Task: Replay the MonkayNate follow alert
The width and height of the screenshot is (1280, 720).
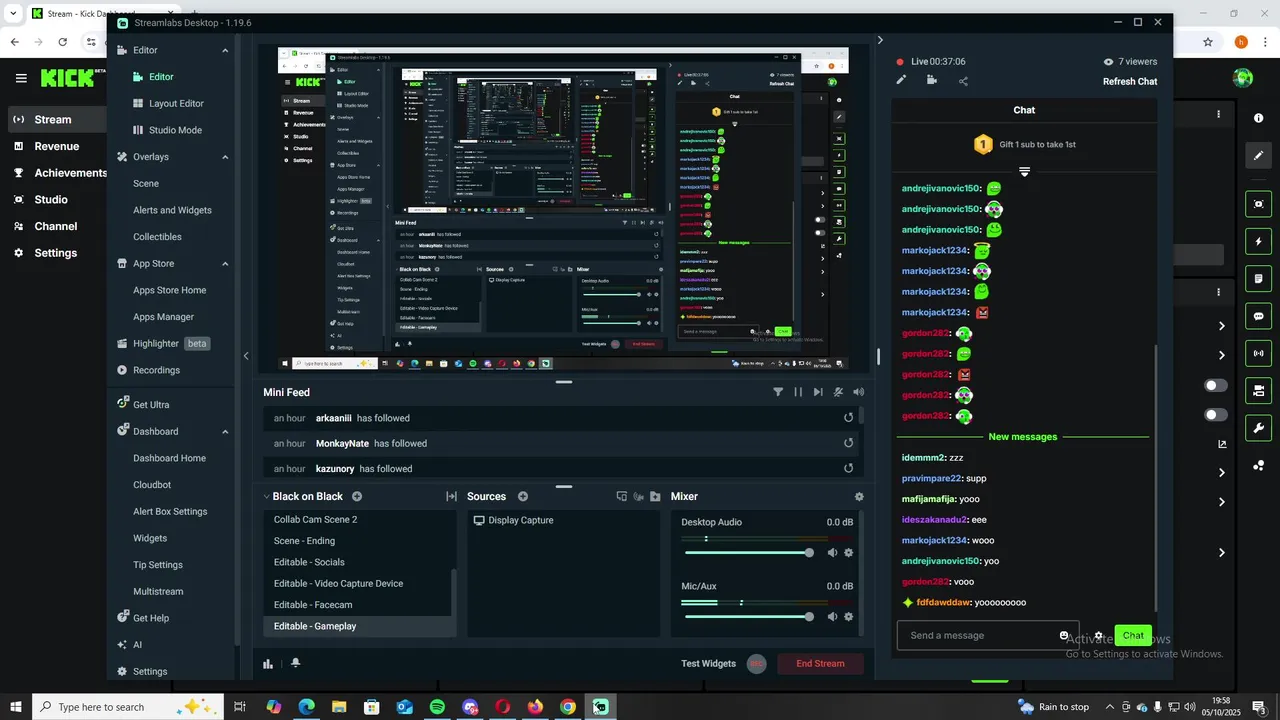Action: coord(848,443)
